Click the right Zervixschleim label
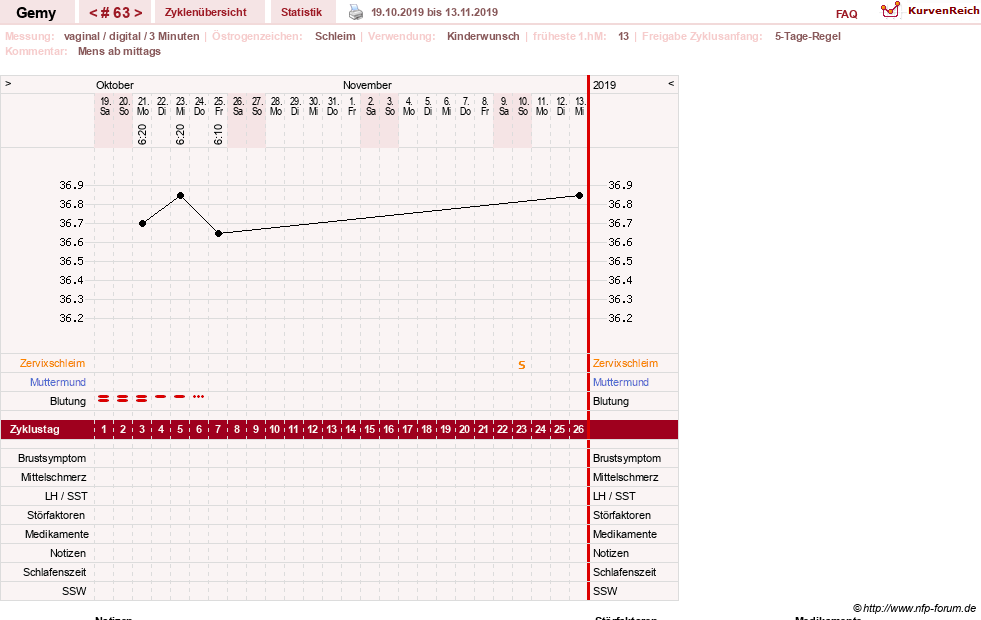 point(625,363)
